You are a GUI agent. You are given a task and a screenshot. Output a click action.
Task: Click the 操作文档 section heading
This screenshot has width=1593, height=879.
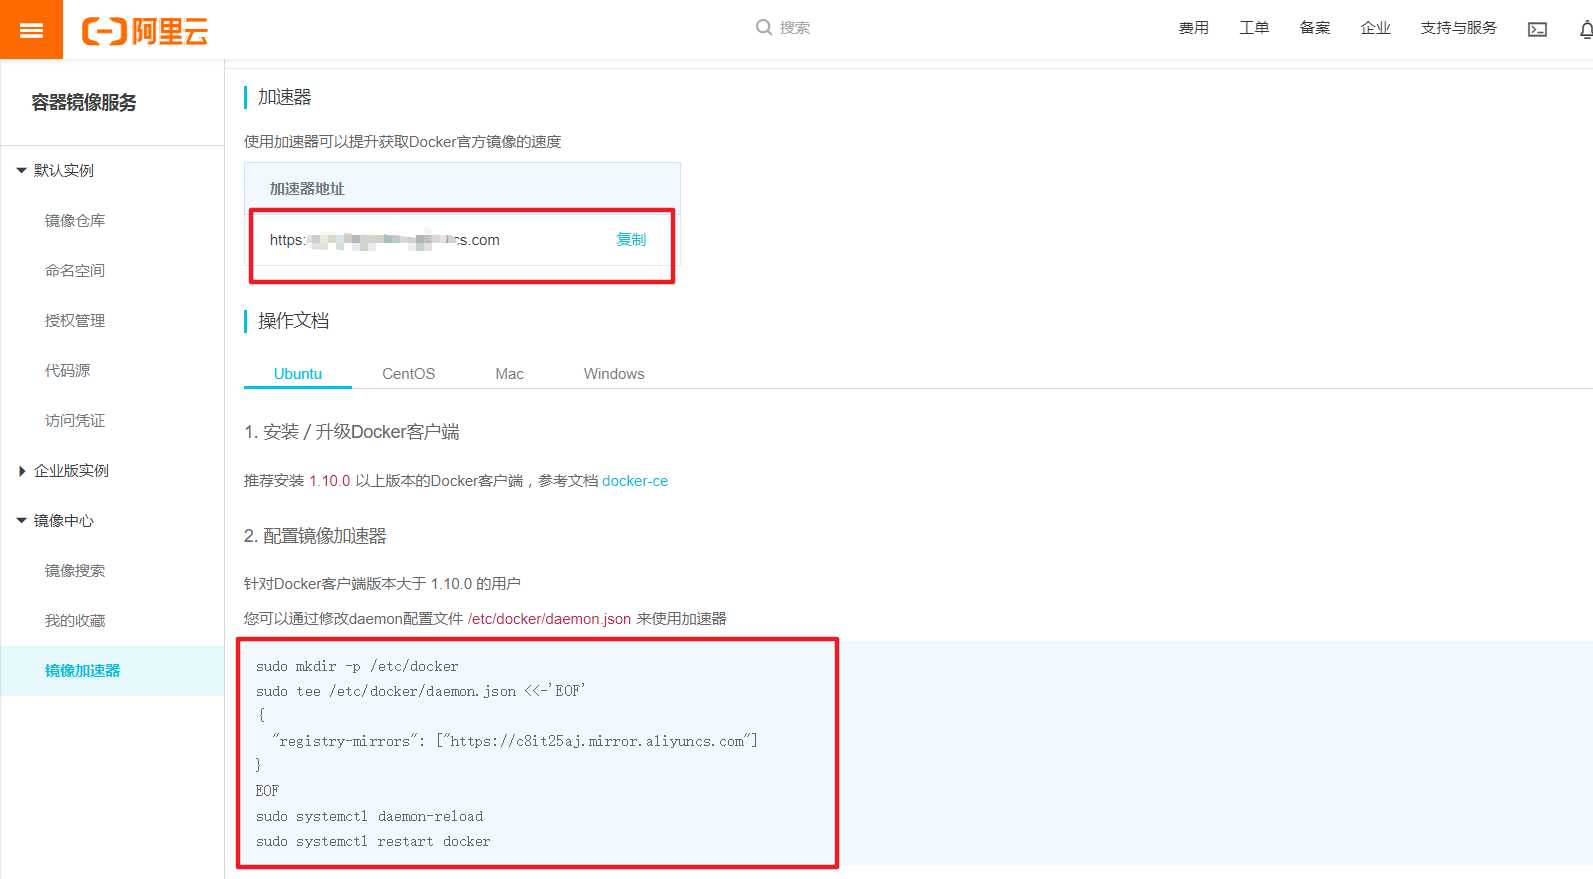pos(293,320)
